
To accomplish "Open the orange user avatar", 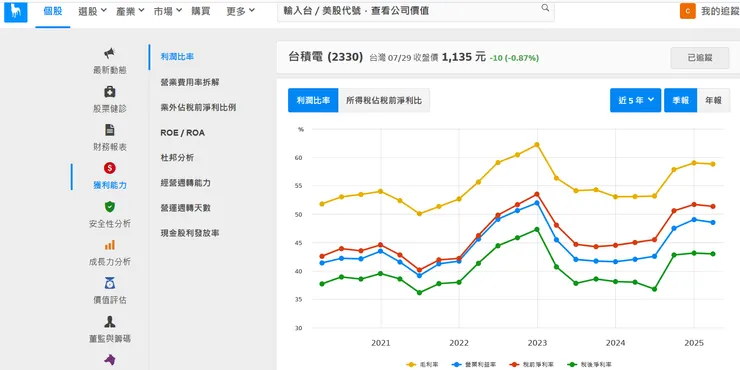I will point(688,11).
